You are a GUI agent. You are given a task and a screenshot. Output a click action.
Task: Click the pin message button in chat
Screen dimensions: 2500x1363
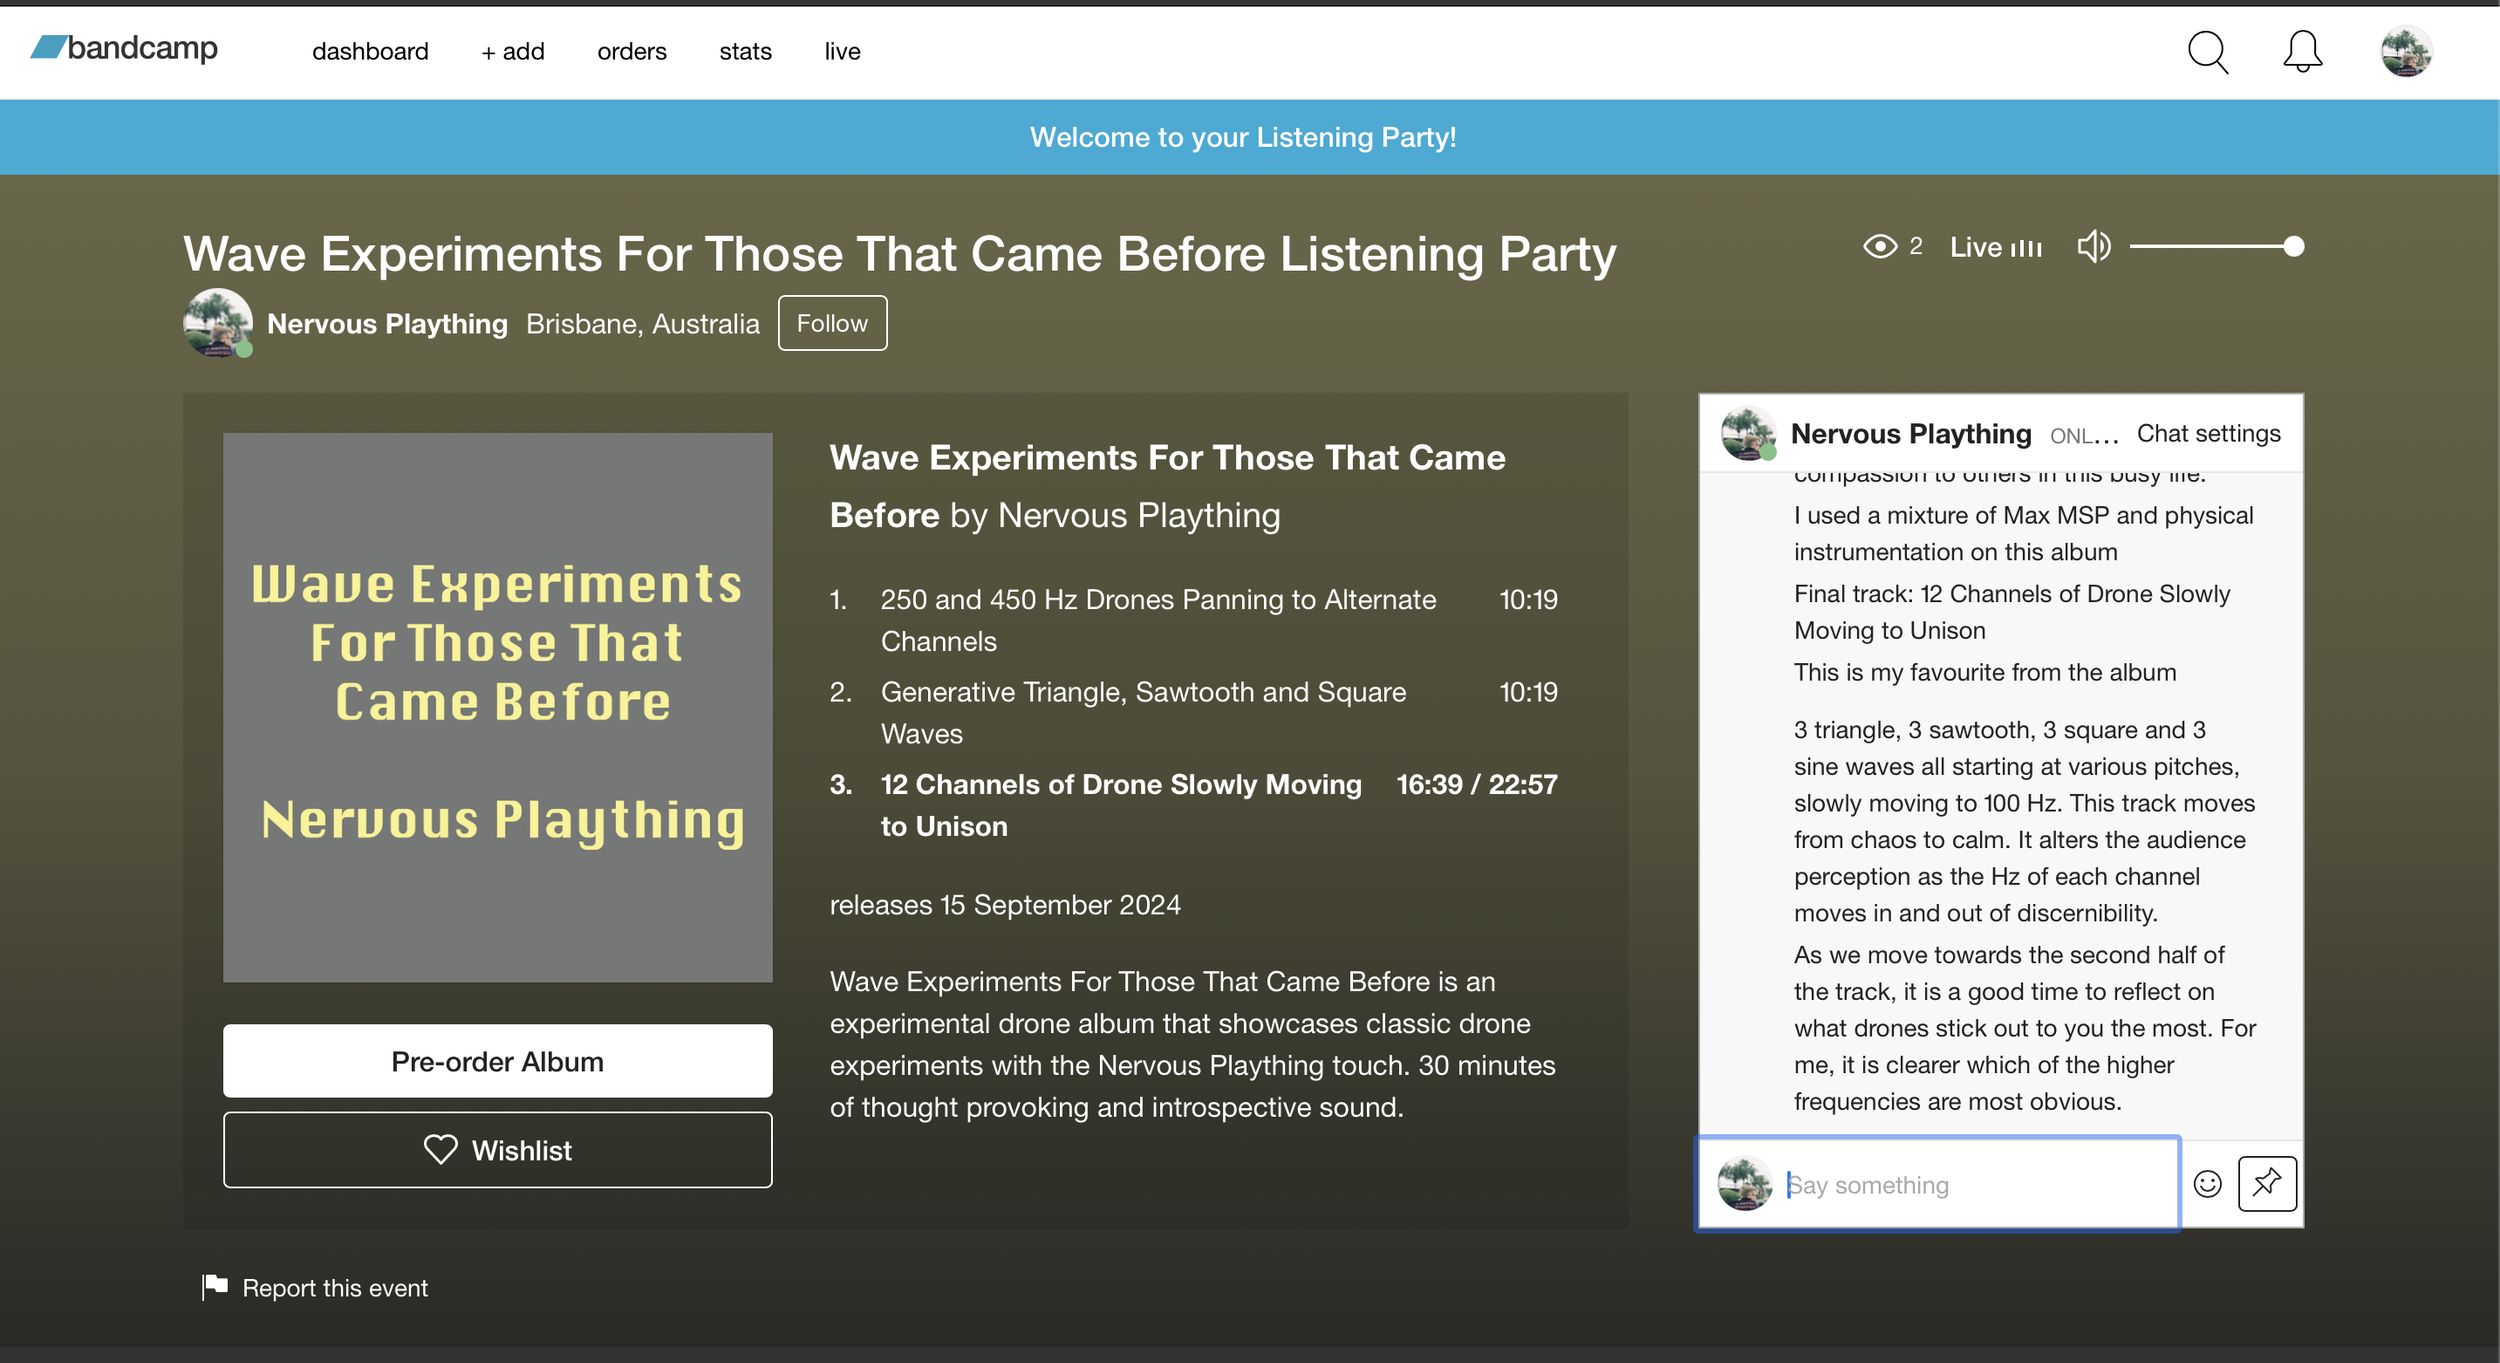(2267, 1183)
